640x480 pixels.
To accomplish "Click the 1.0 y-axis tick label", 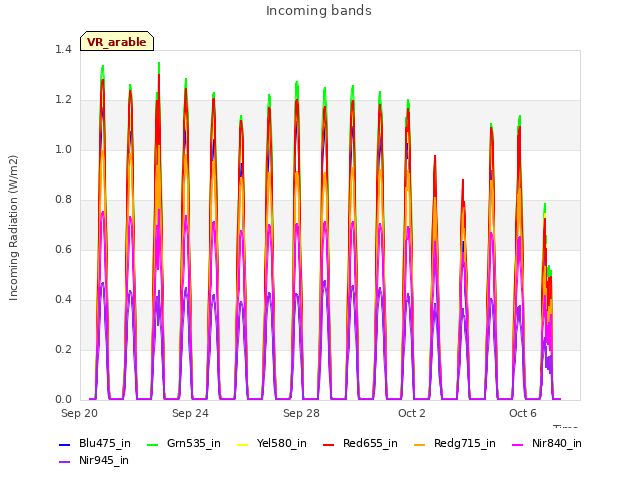I will coord(63,149).
